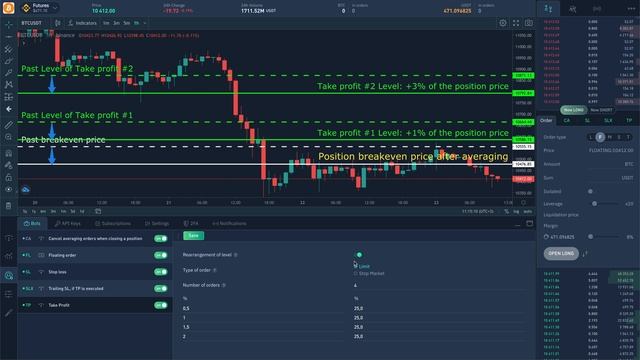Open the bot settings icon in left sidebar
The height and width of the screenshot is (360, 640).
coord(9,276)
